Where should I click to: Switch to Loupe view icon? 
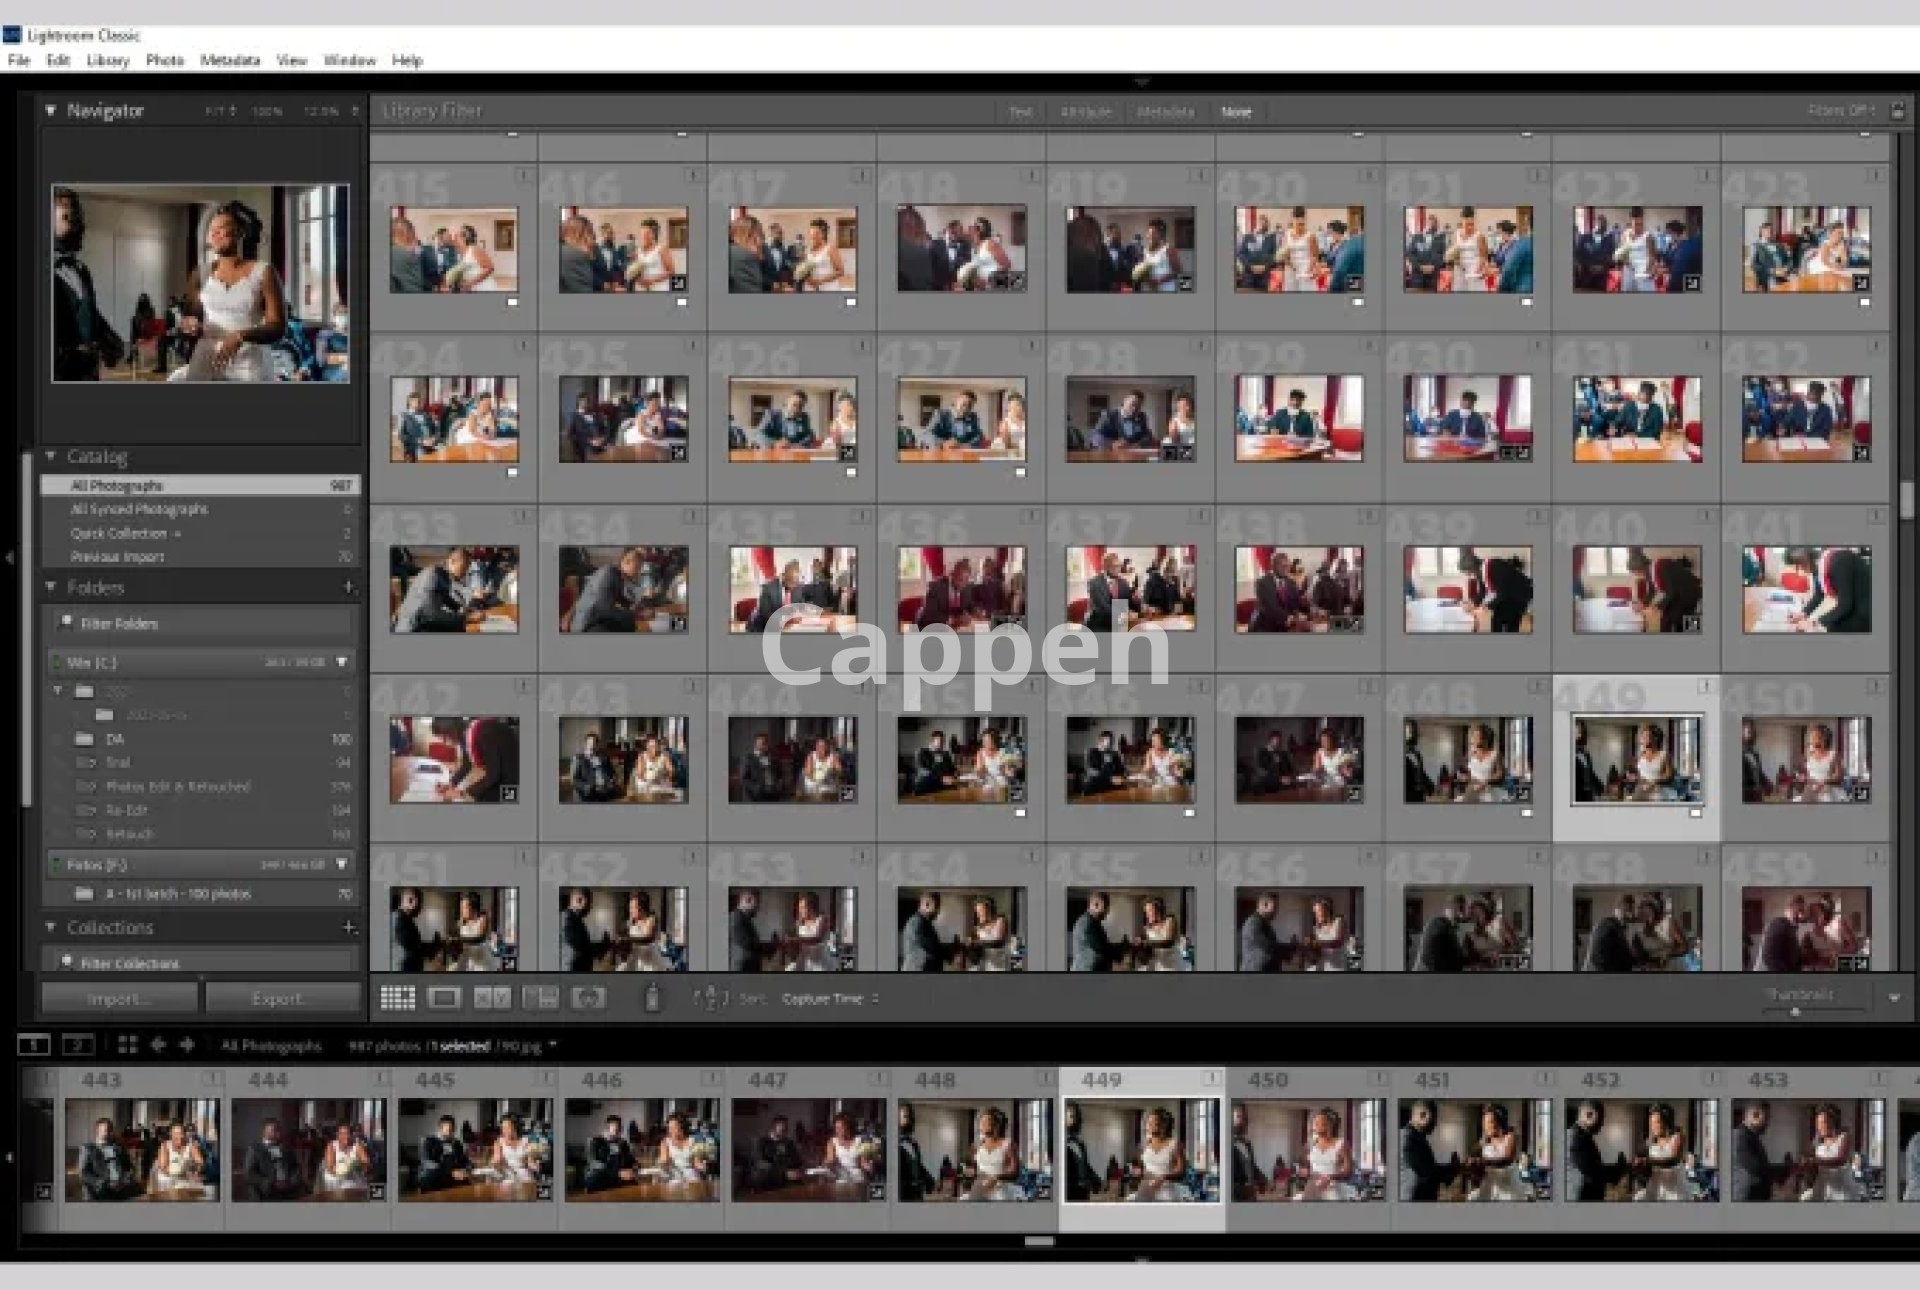(443, 998)
